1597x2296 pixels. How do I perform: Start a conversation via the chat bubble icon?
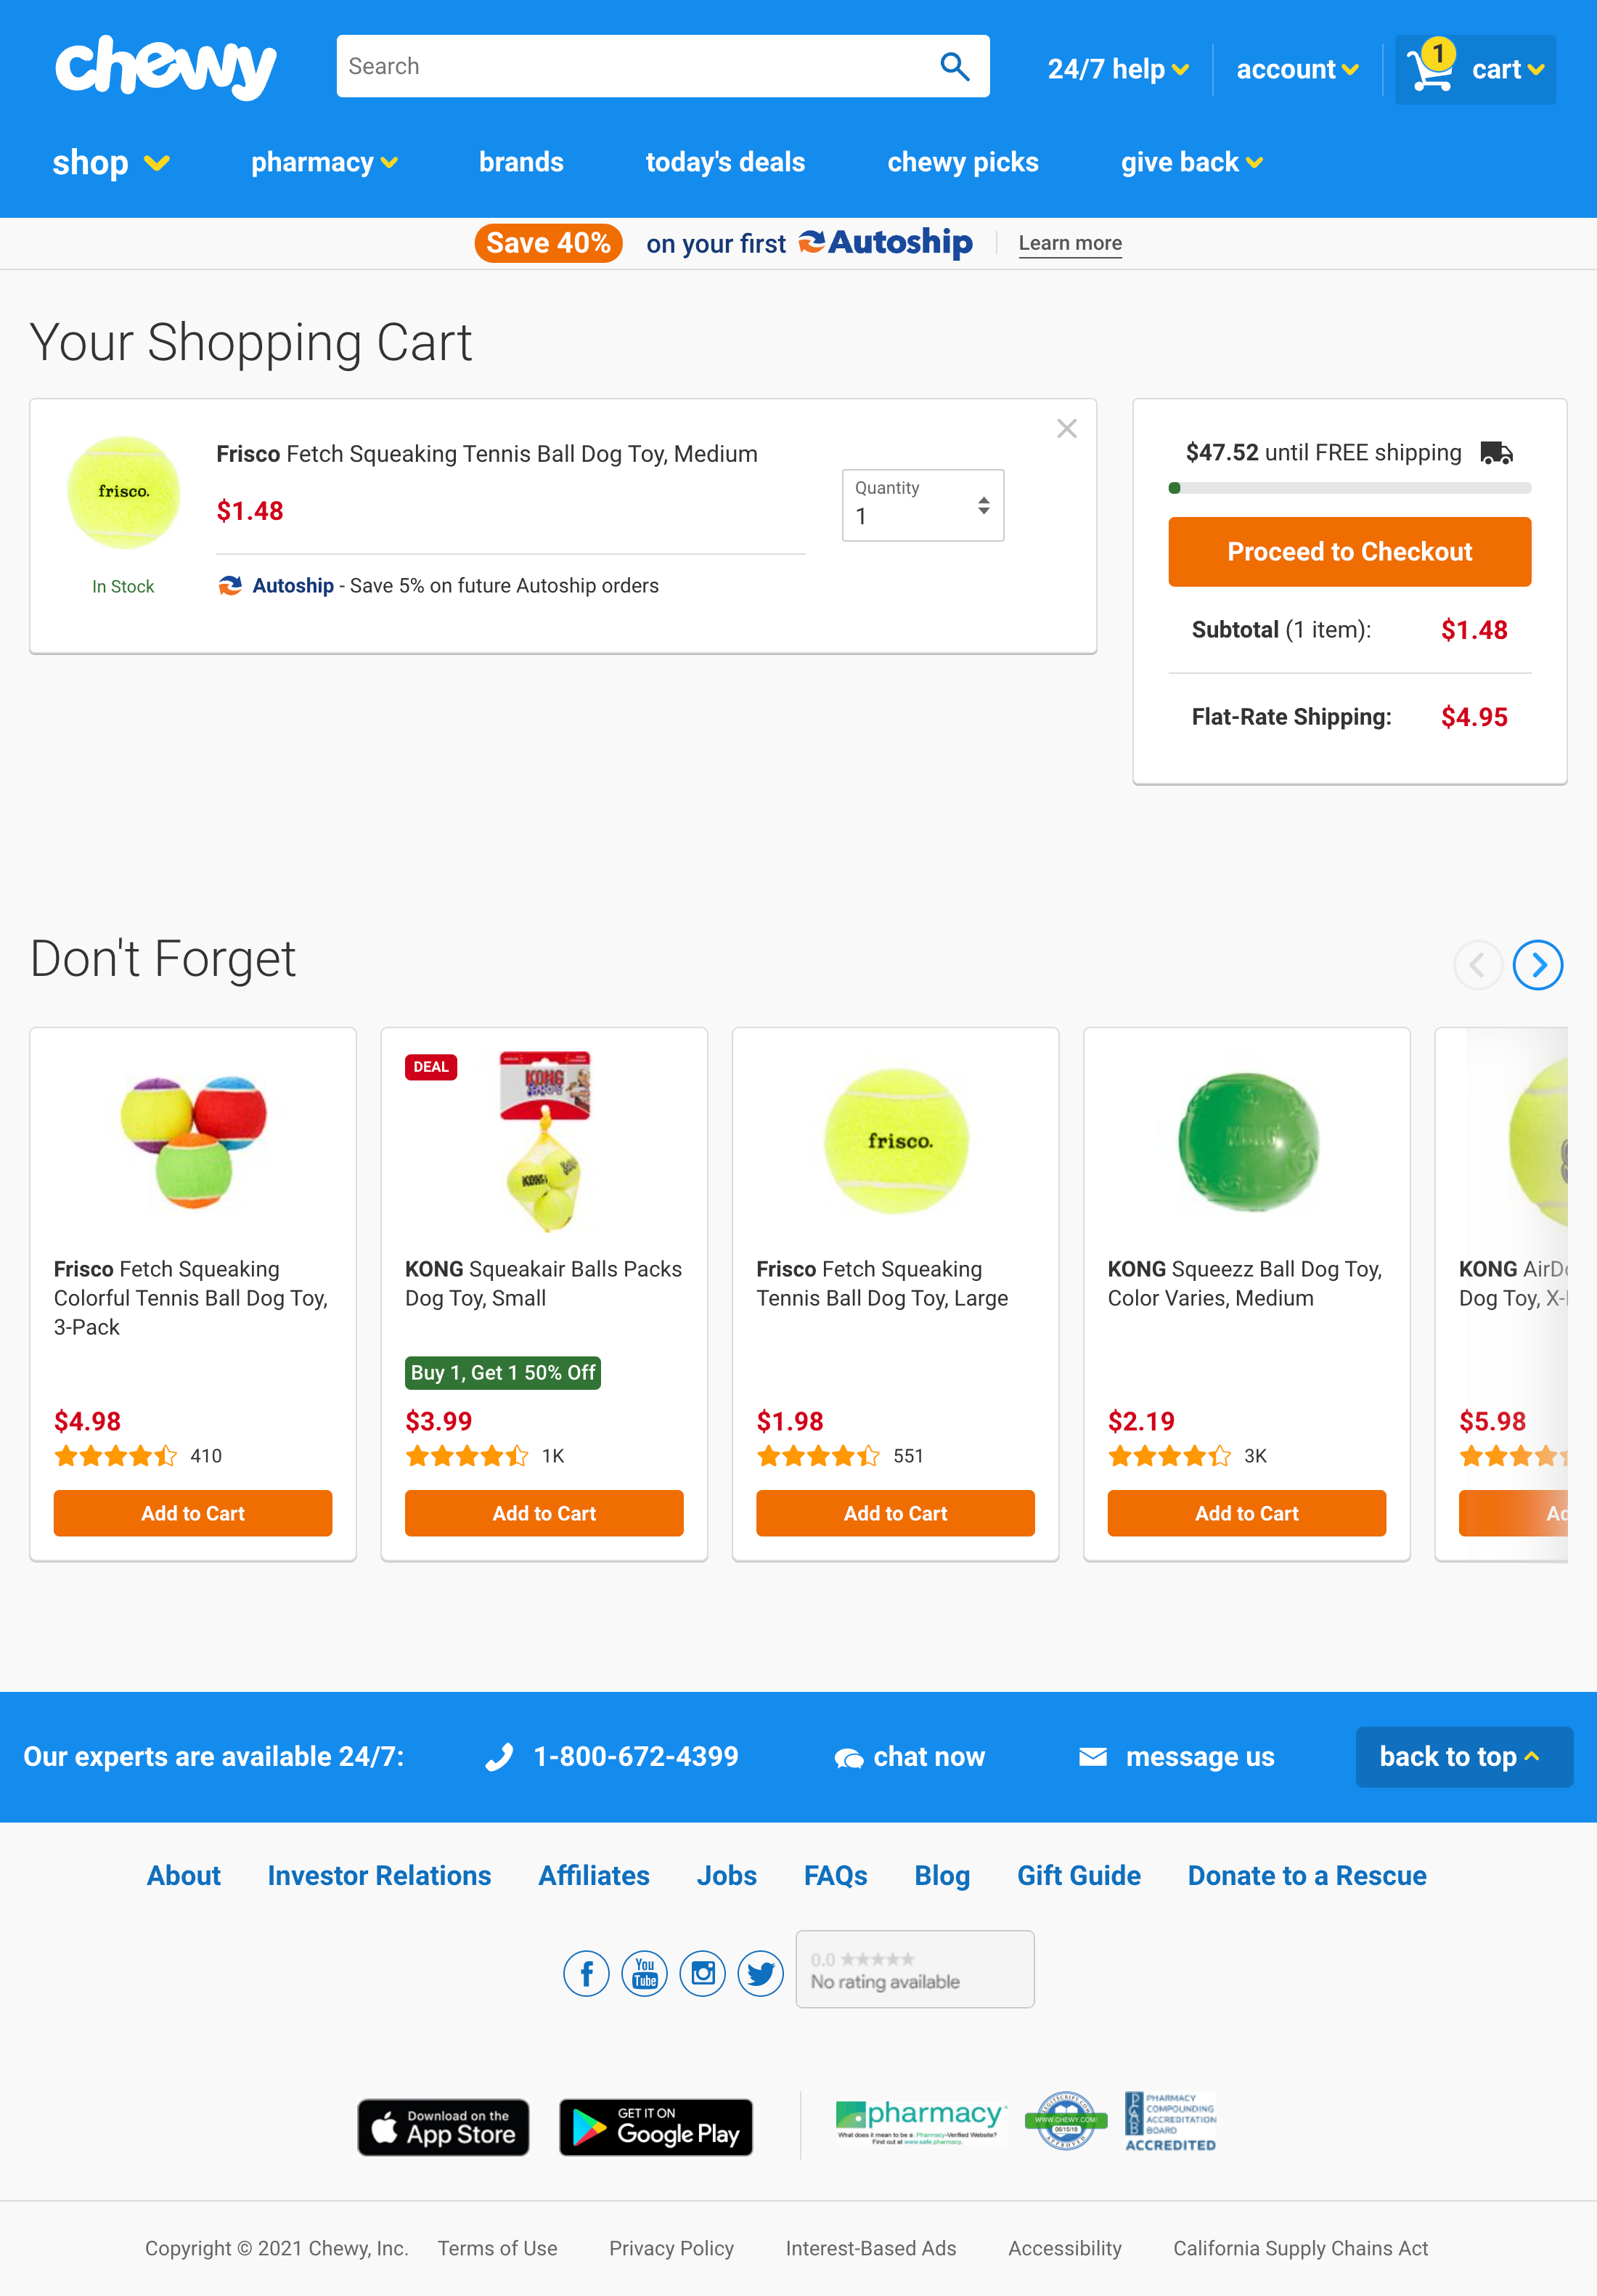[849, 1756]
